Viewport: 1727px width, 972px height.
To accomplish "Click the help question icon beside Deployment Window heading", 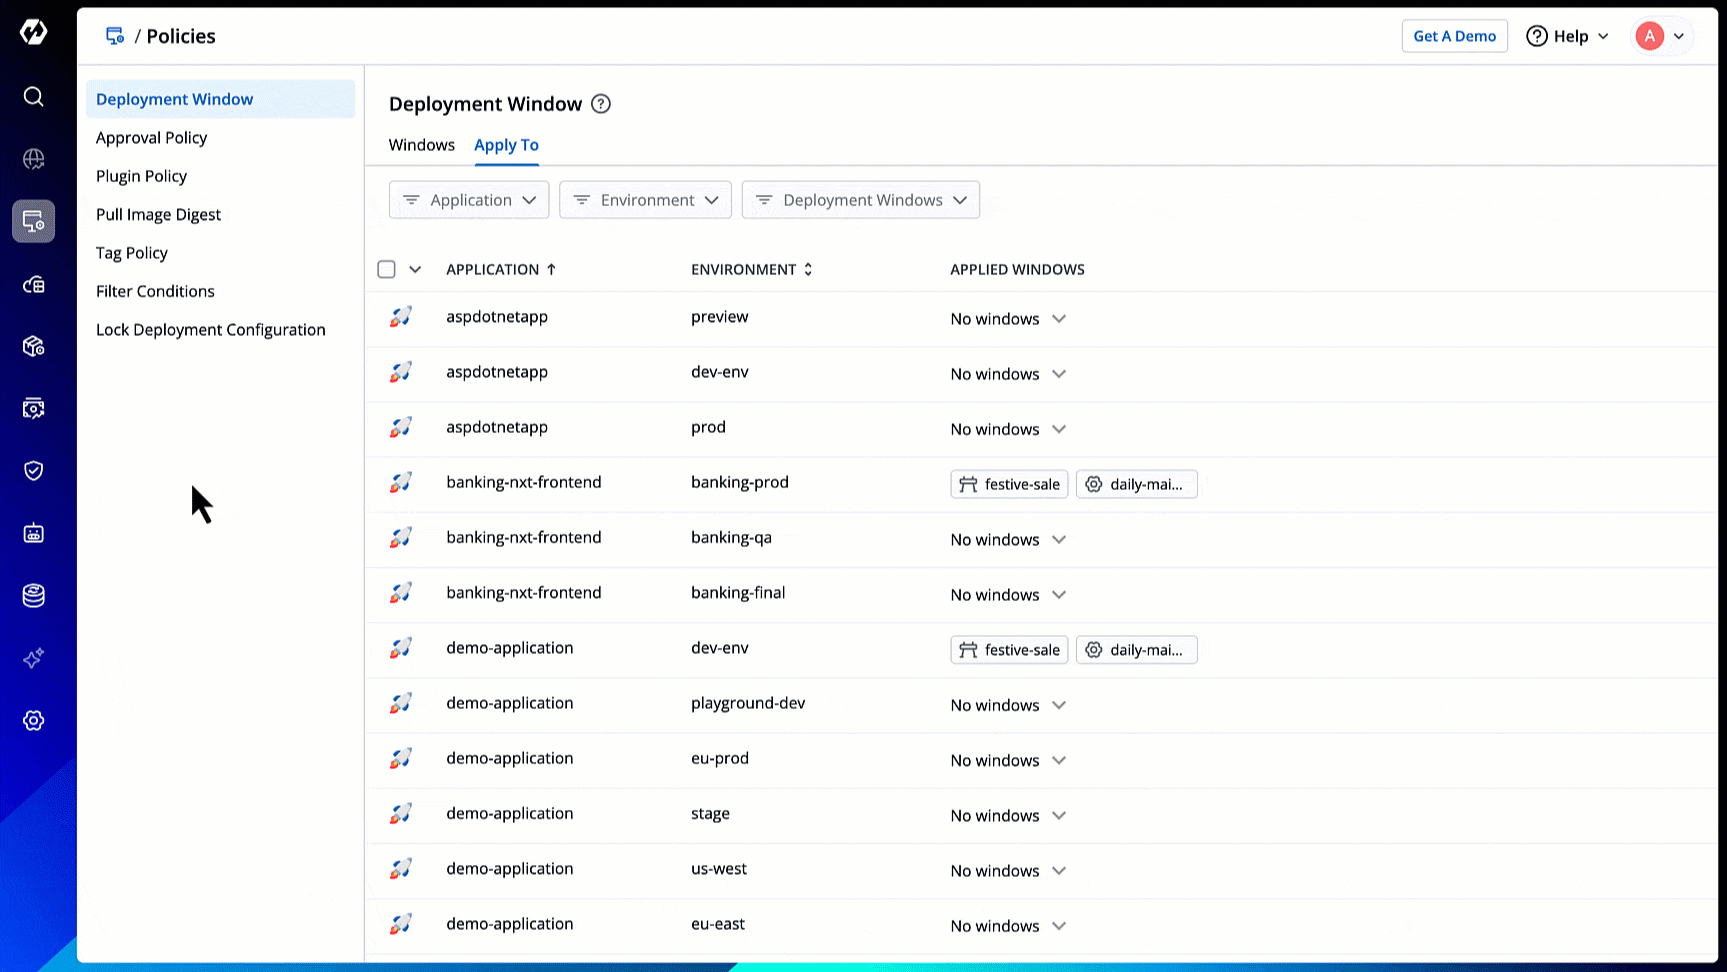I will [601, 104].
